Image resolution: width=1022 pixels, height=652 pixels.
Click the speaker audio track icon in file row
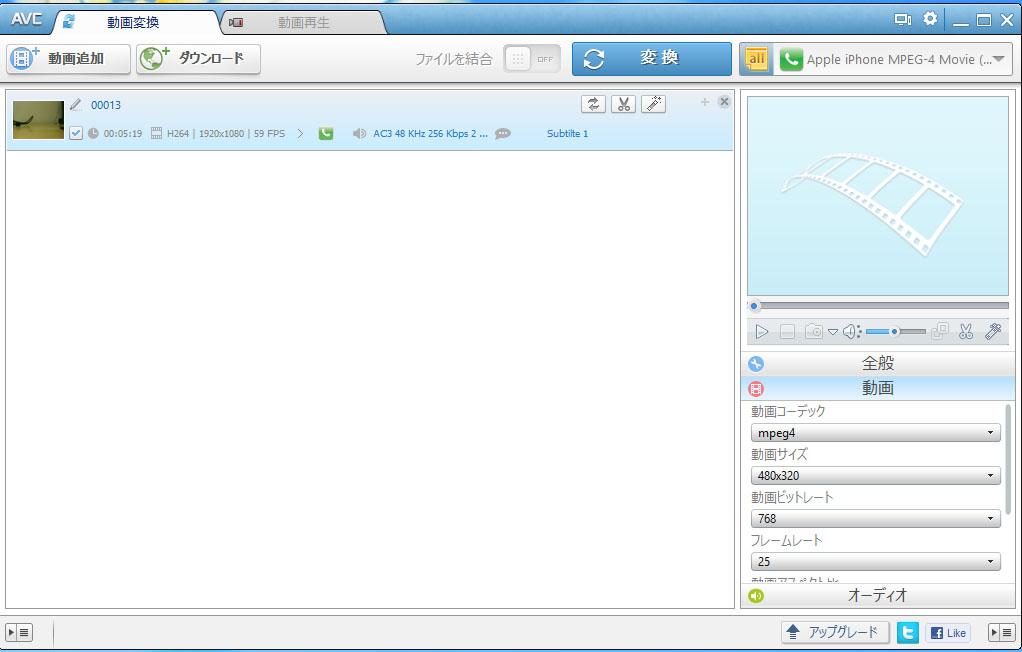point(359,133)
